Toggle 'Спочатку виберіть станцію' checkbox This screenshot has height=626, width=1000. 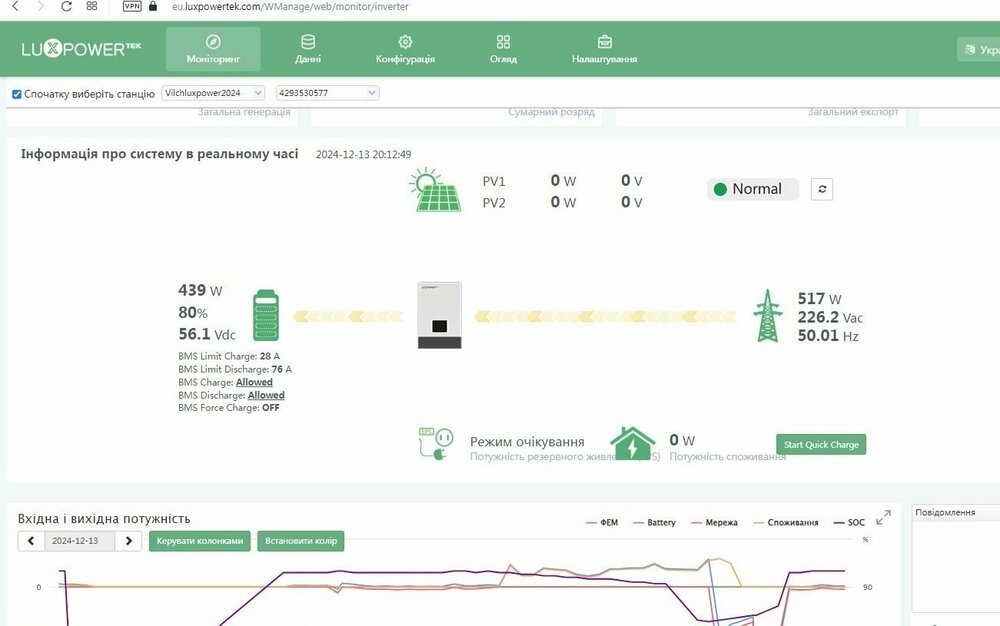[x=17, y=94]
